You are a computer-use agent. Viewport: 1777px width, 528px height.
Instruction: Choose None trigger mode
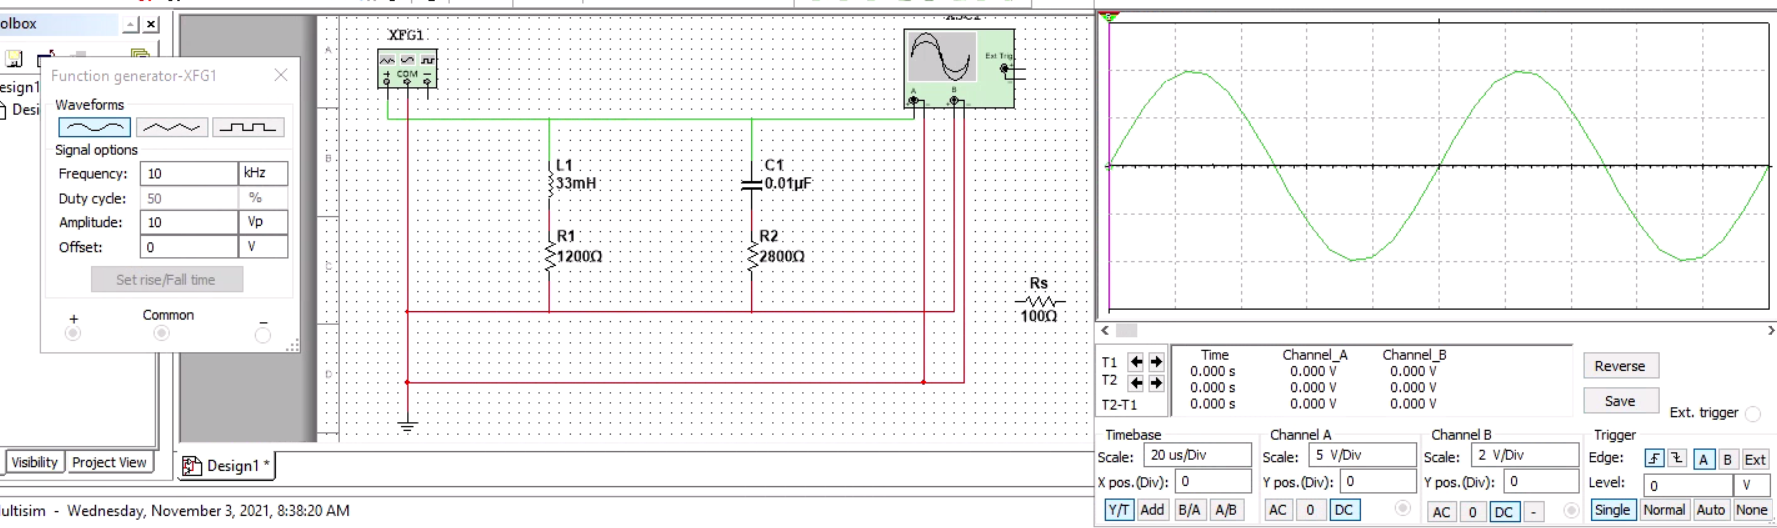[x=1751, y=510]
